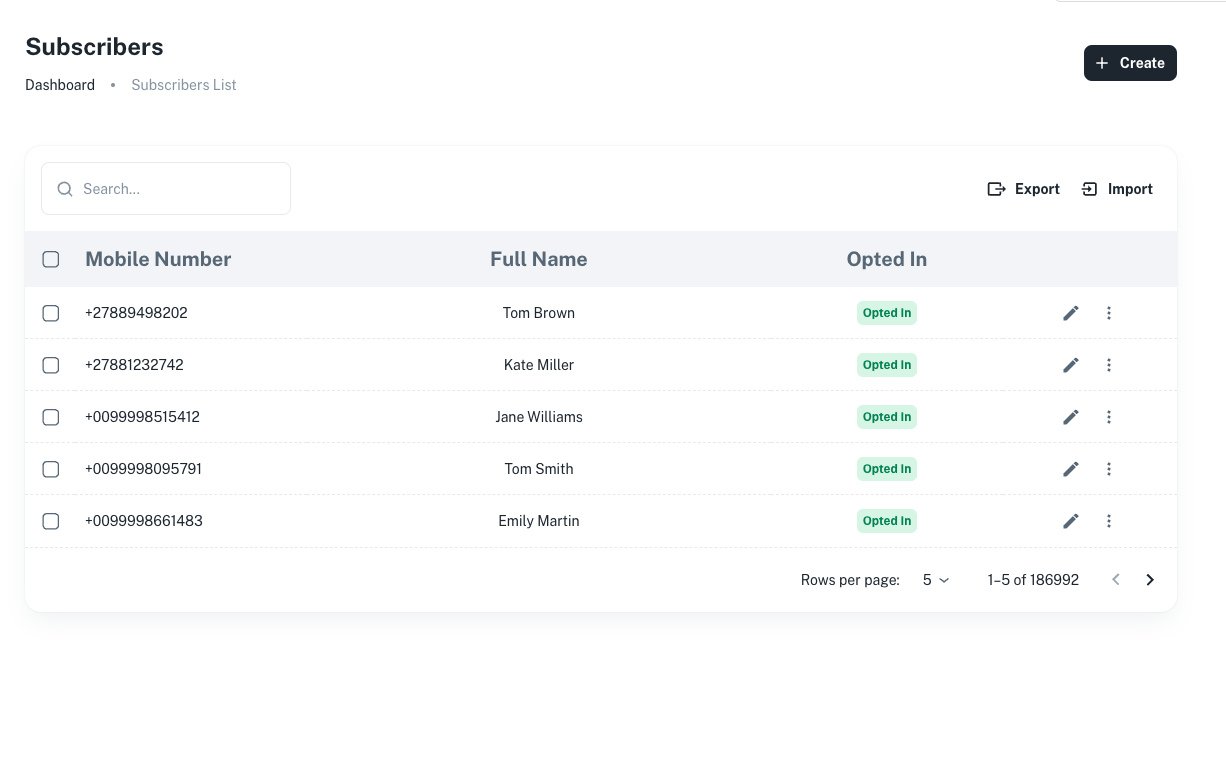Viewport: 1226px width, 761px height.
Task: Open the three-dot menu for Jane Williams
Action: 1109,417
